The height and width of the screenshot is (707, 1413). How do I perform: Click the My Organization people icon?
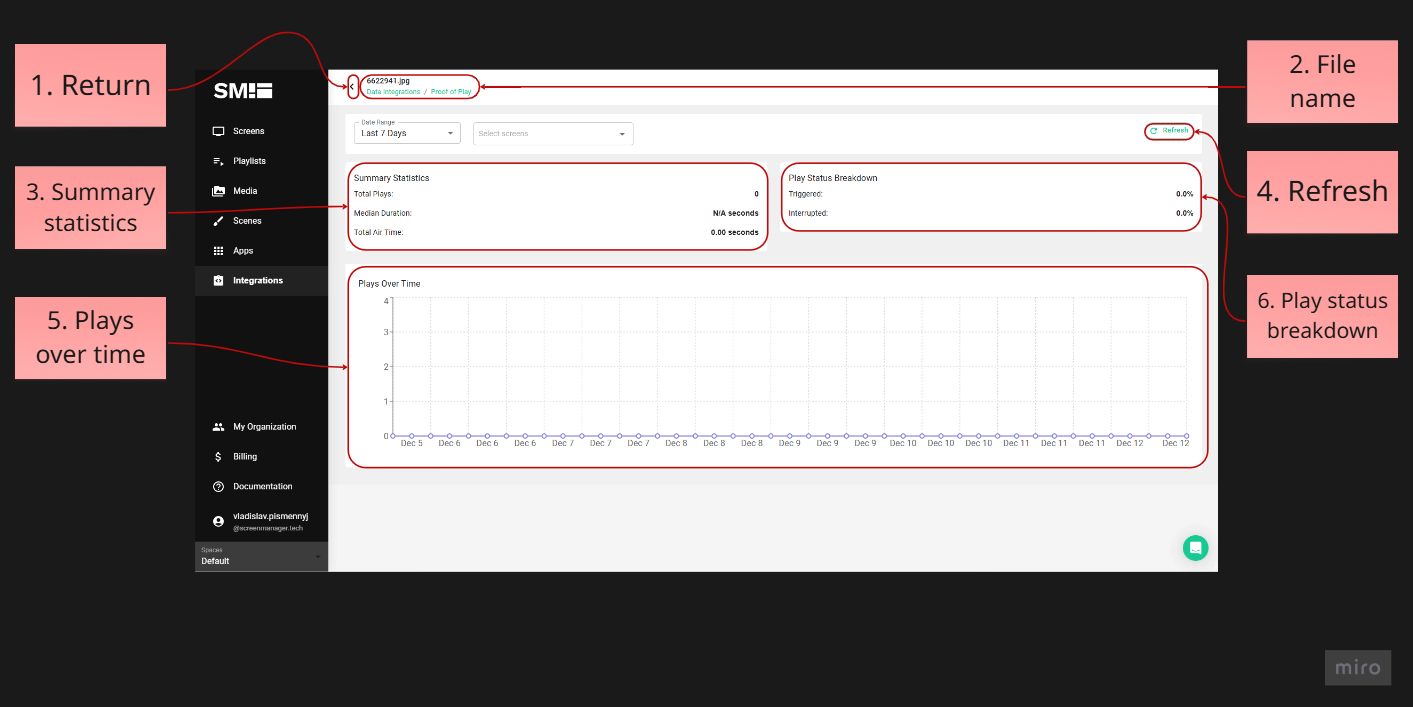coord(218,427)
